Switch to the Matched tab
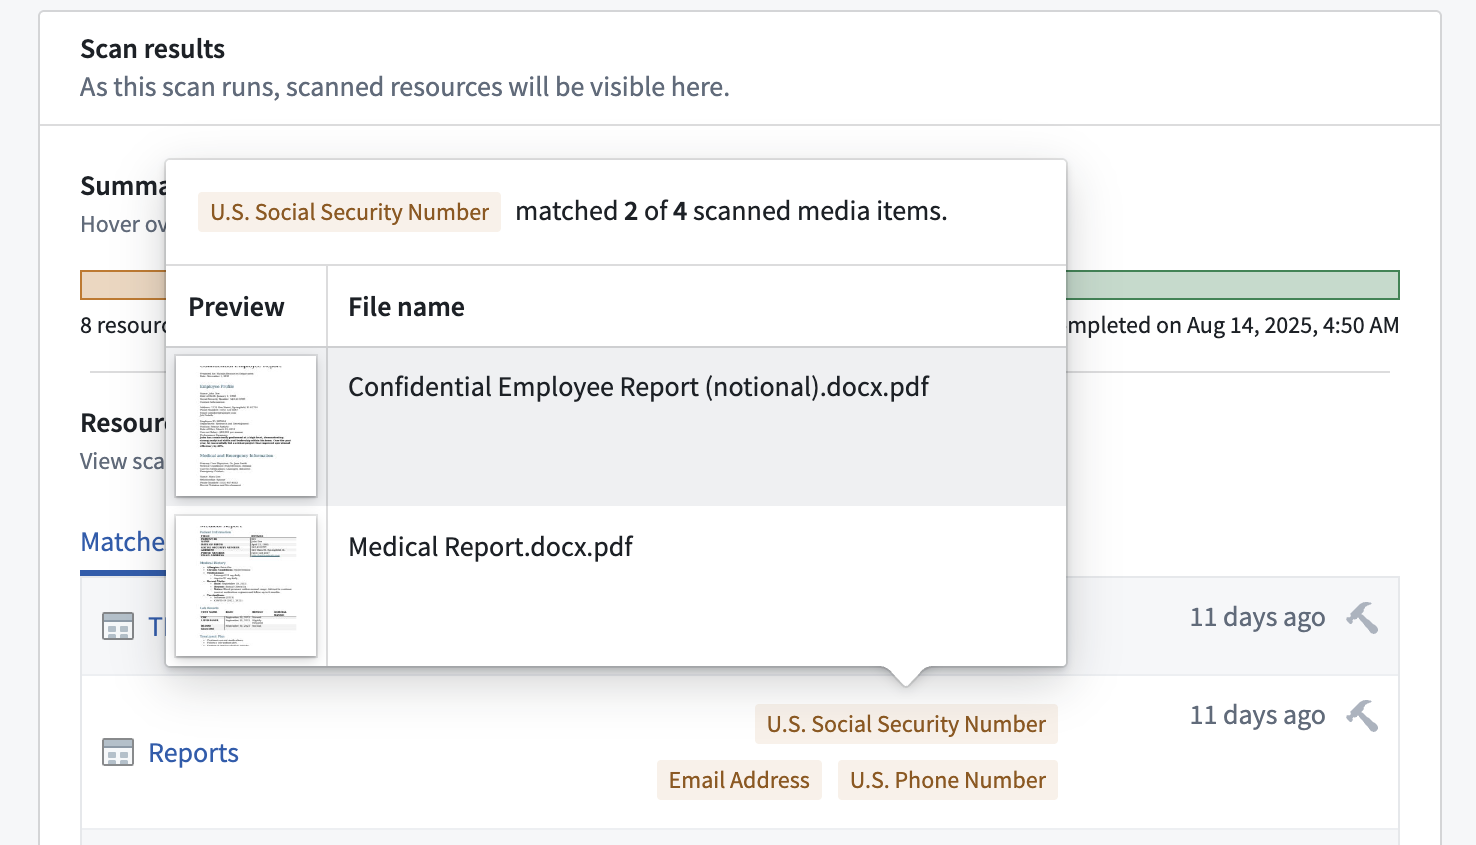Screen dimensions: 1476x845 pos(123,541)
